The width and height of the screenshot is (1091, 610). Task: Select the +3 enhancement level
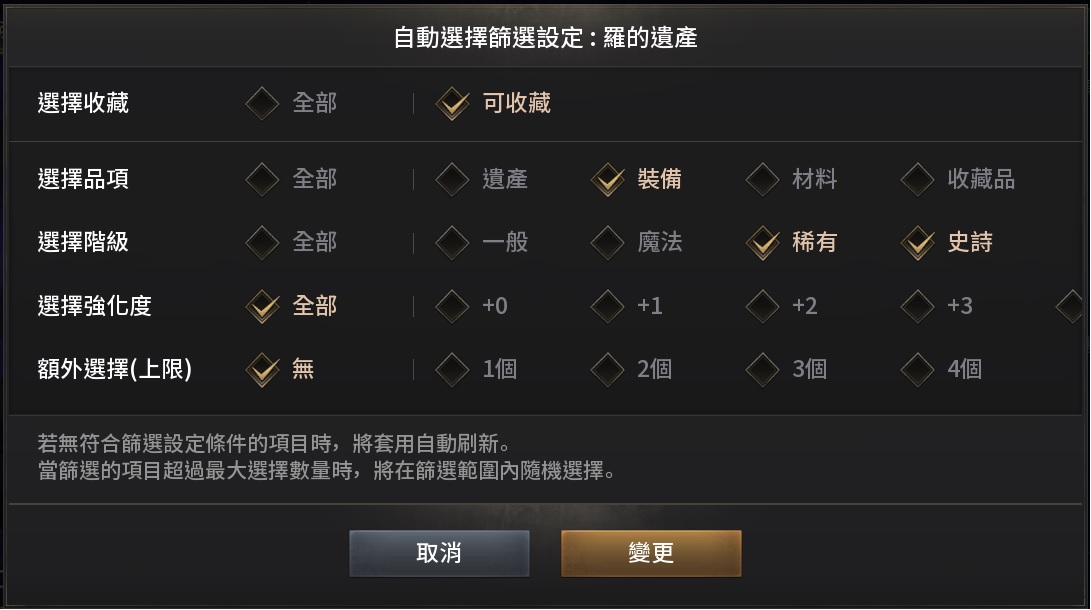[918, 306]
